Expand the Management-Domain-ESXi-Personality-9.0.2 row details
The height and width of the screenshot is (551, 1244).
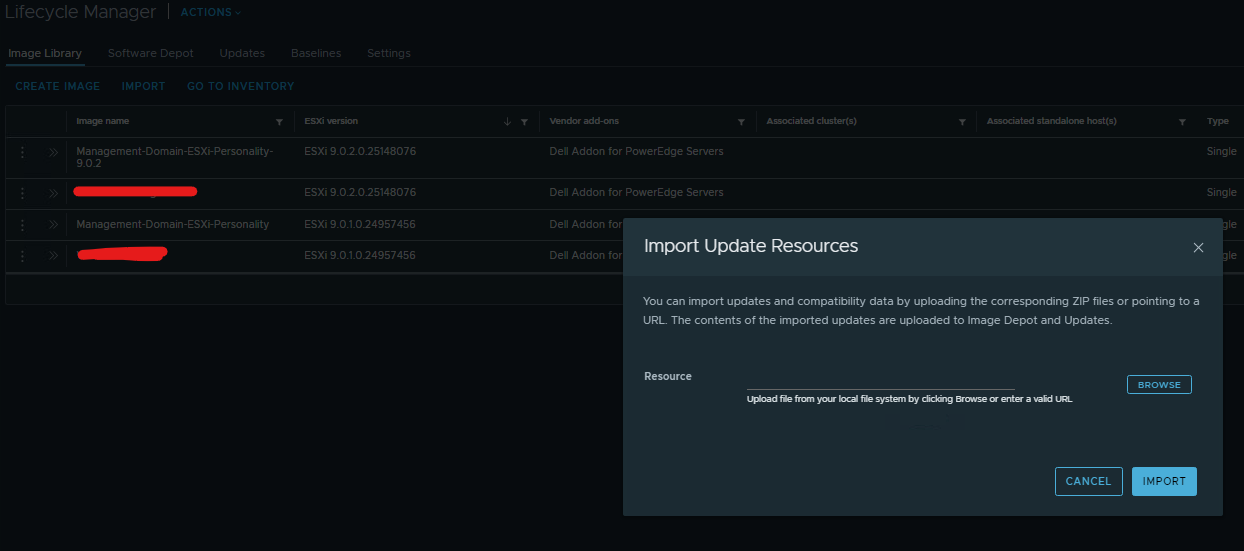coord(53,152)
